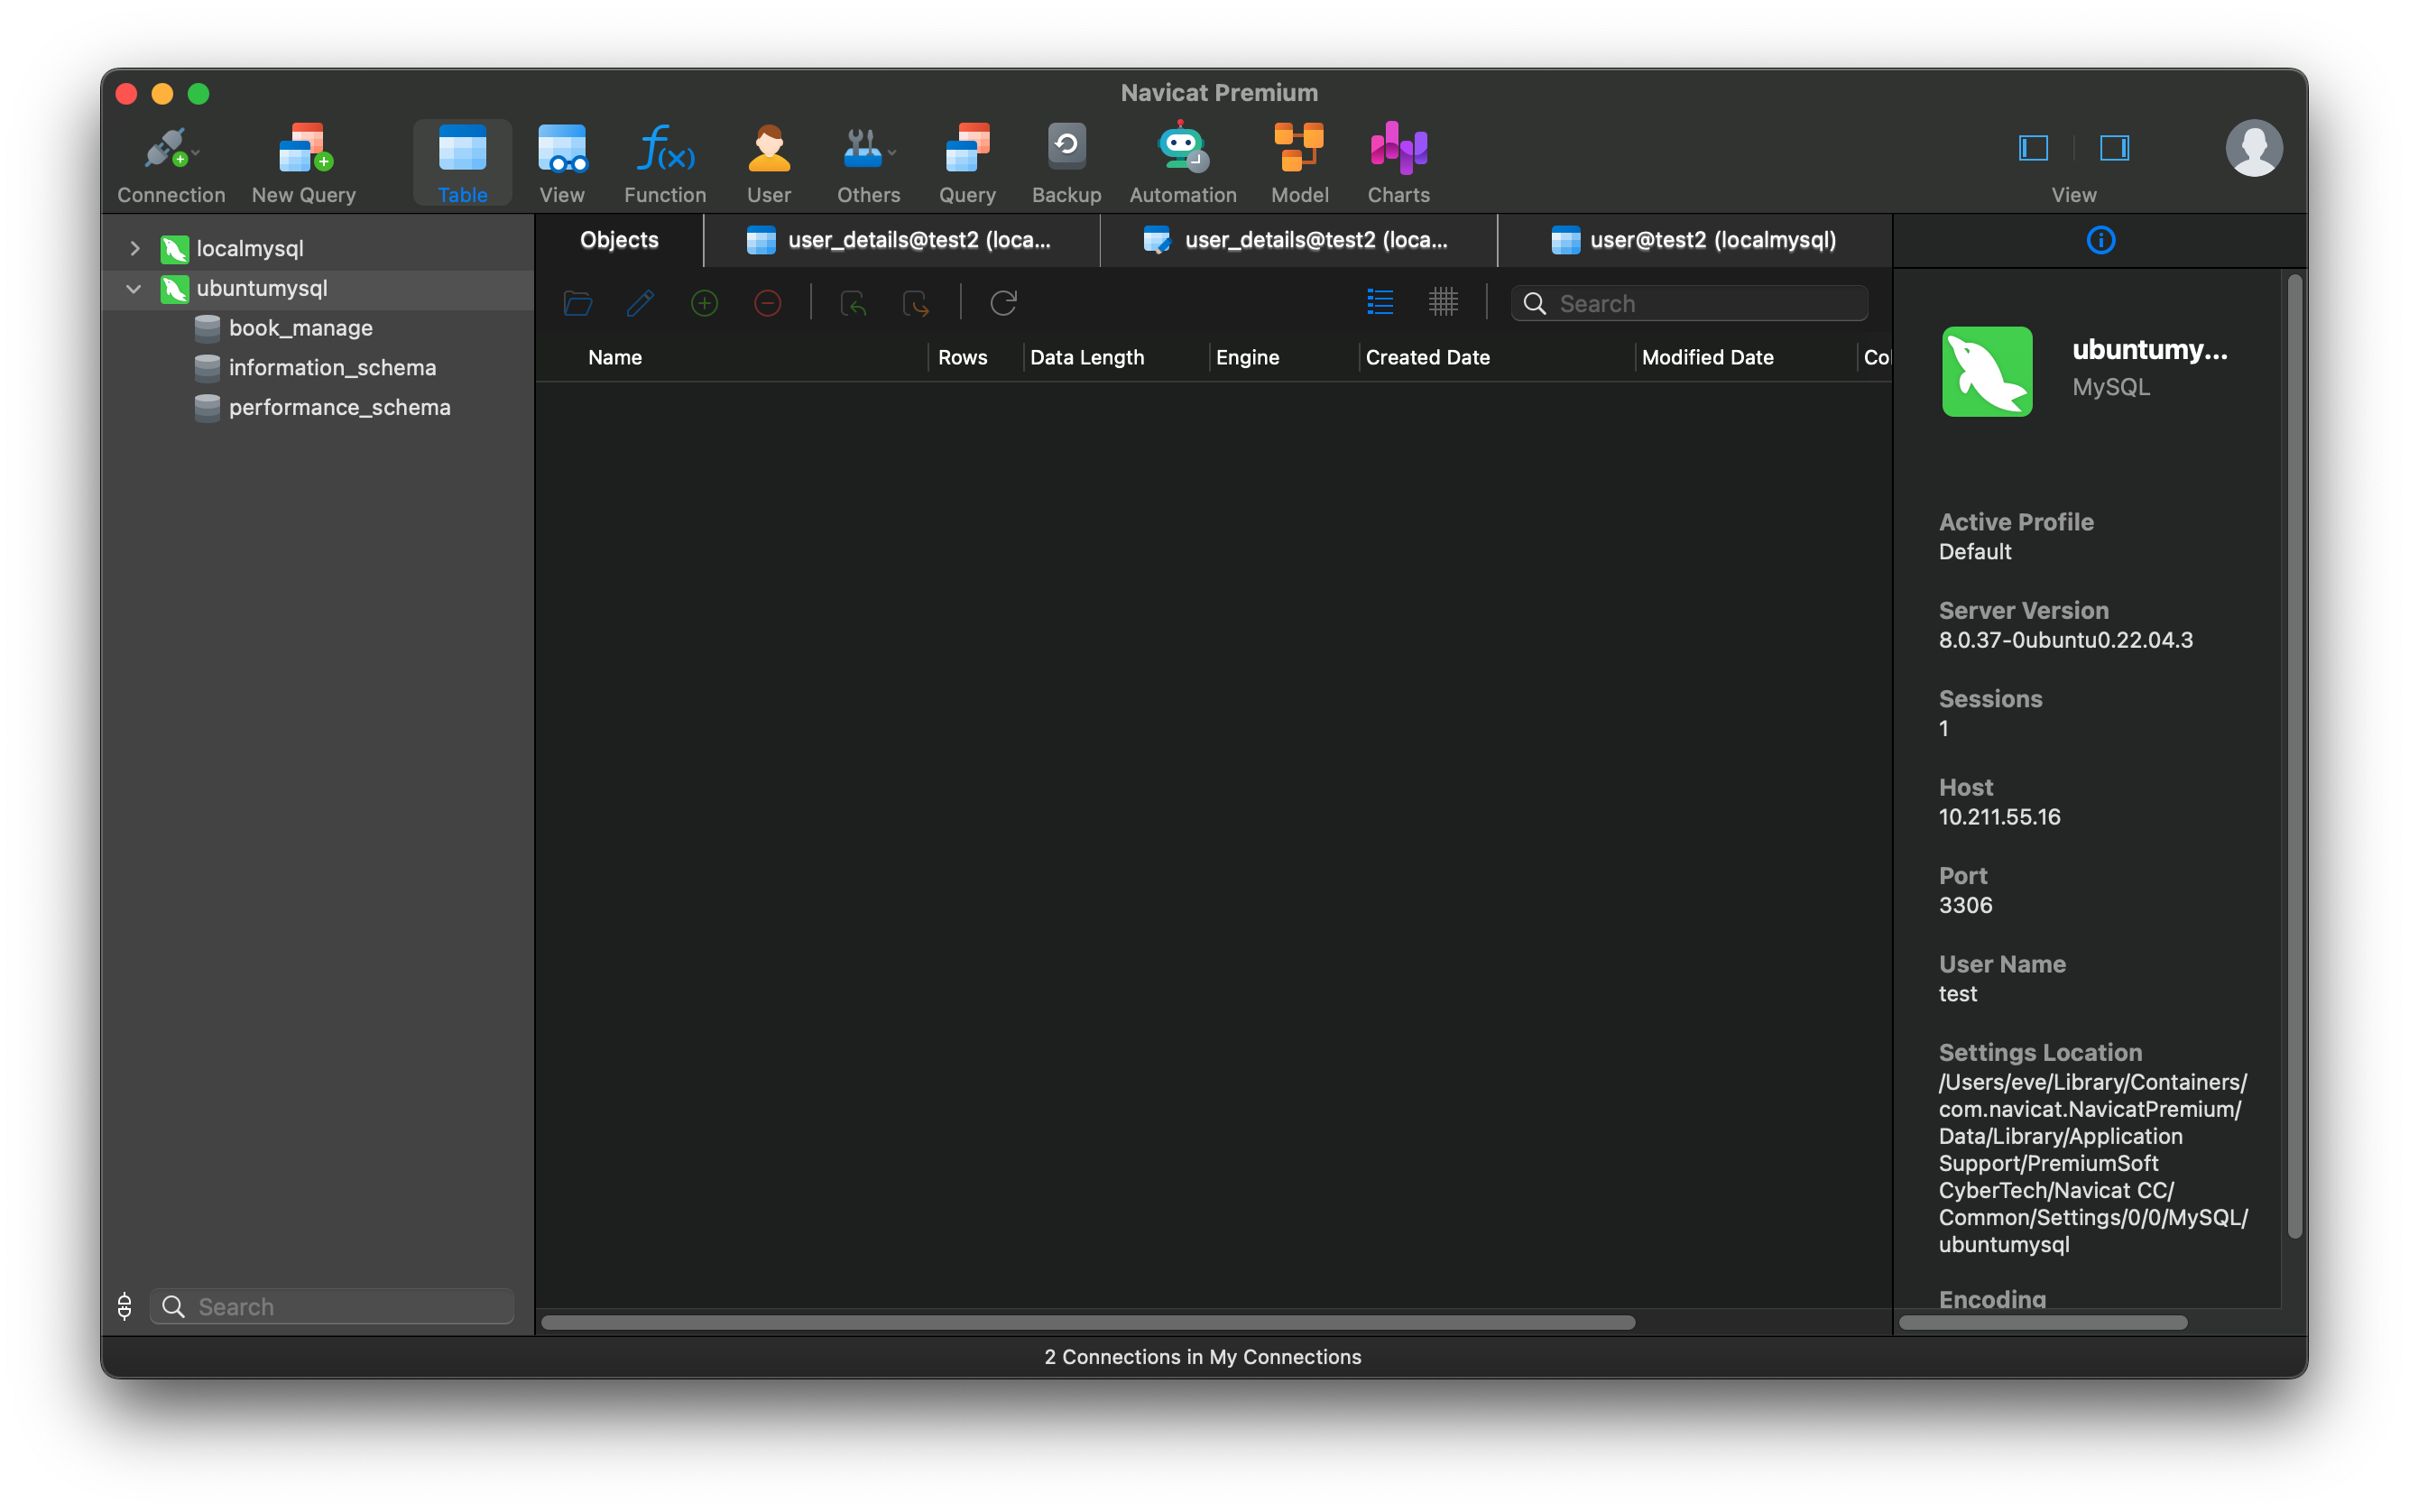Sort by the Engine column header
The width and height of the screenshot is (2409, 1512).
1247,357
